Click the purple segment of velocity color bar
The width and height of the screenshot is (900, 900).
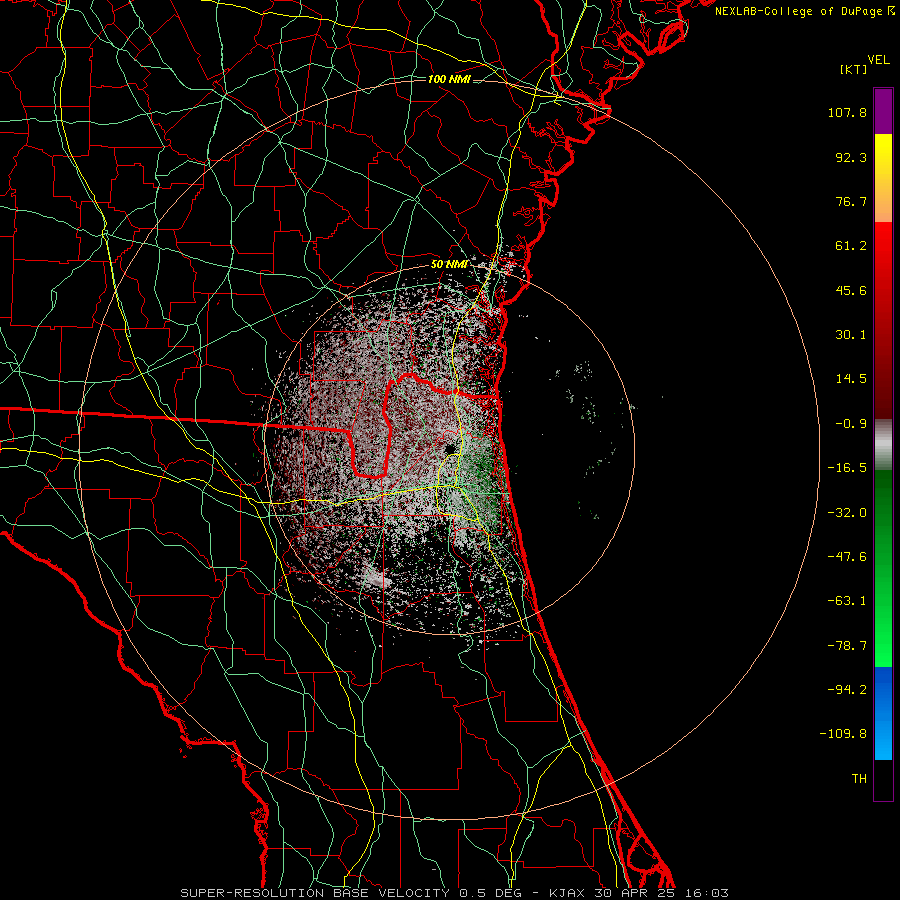883,111
